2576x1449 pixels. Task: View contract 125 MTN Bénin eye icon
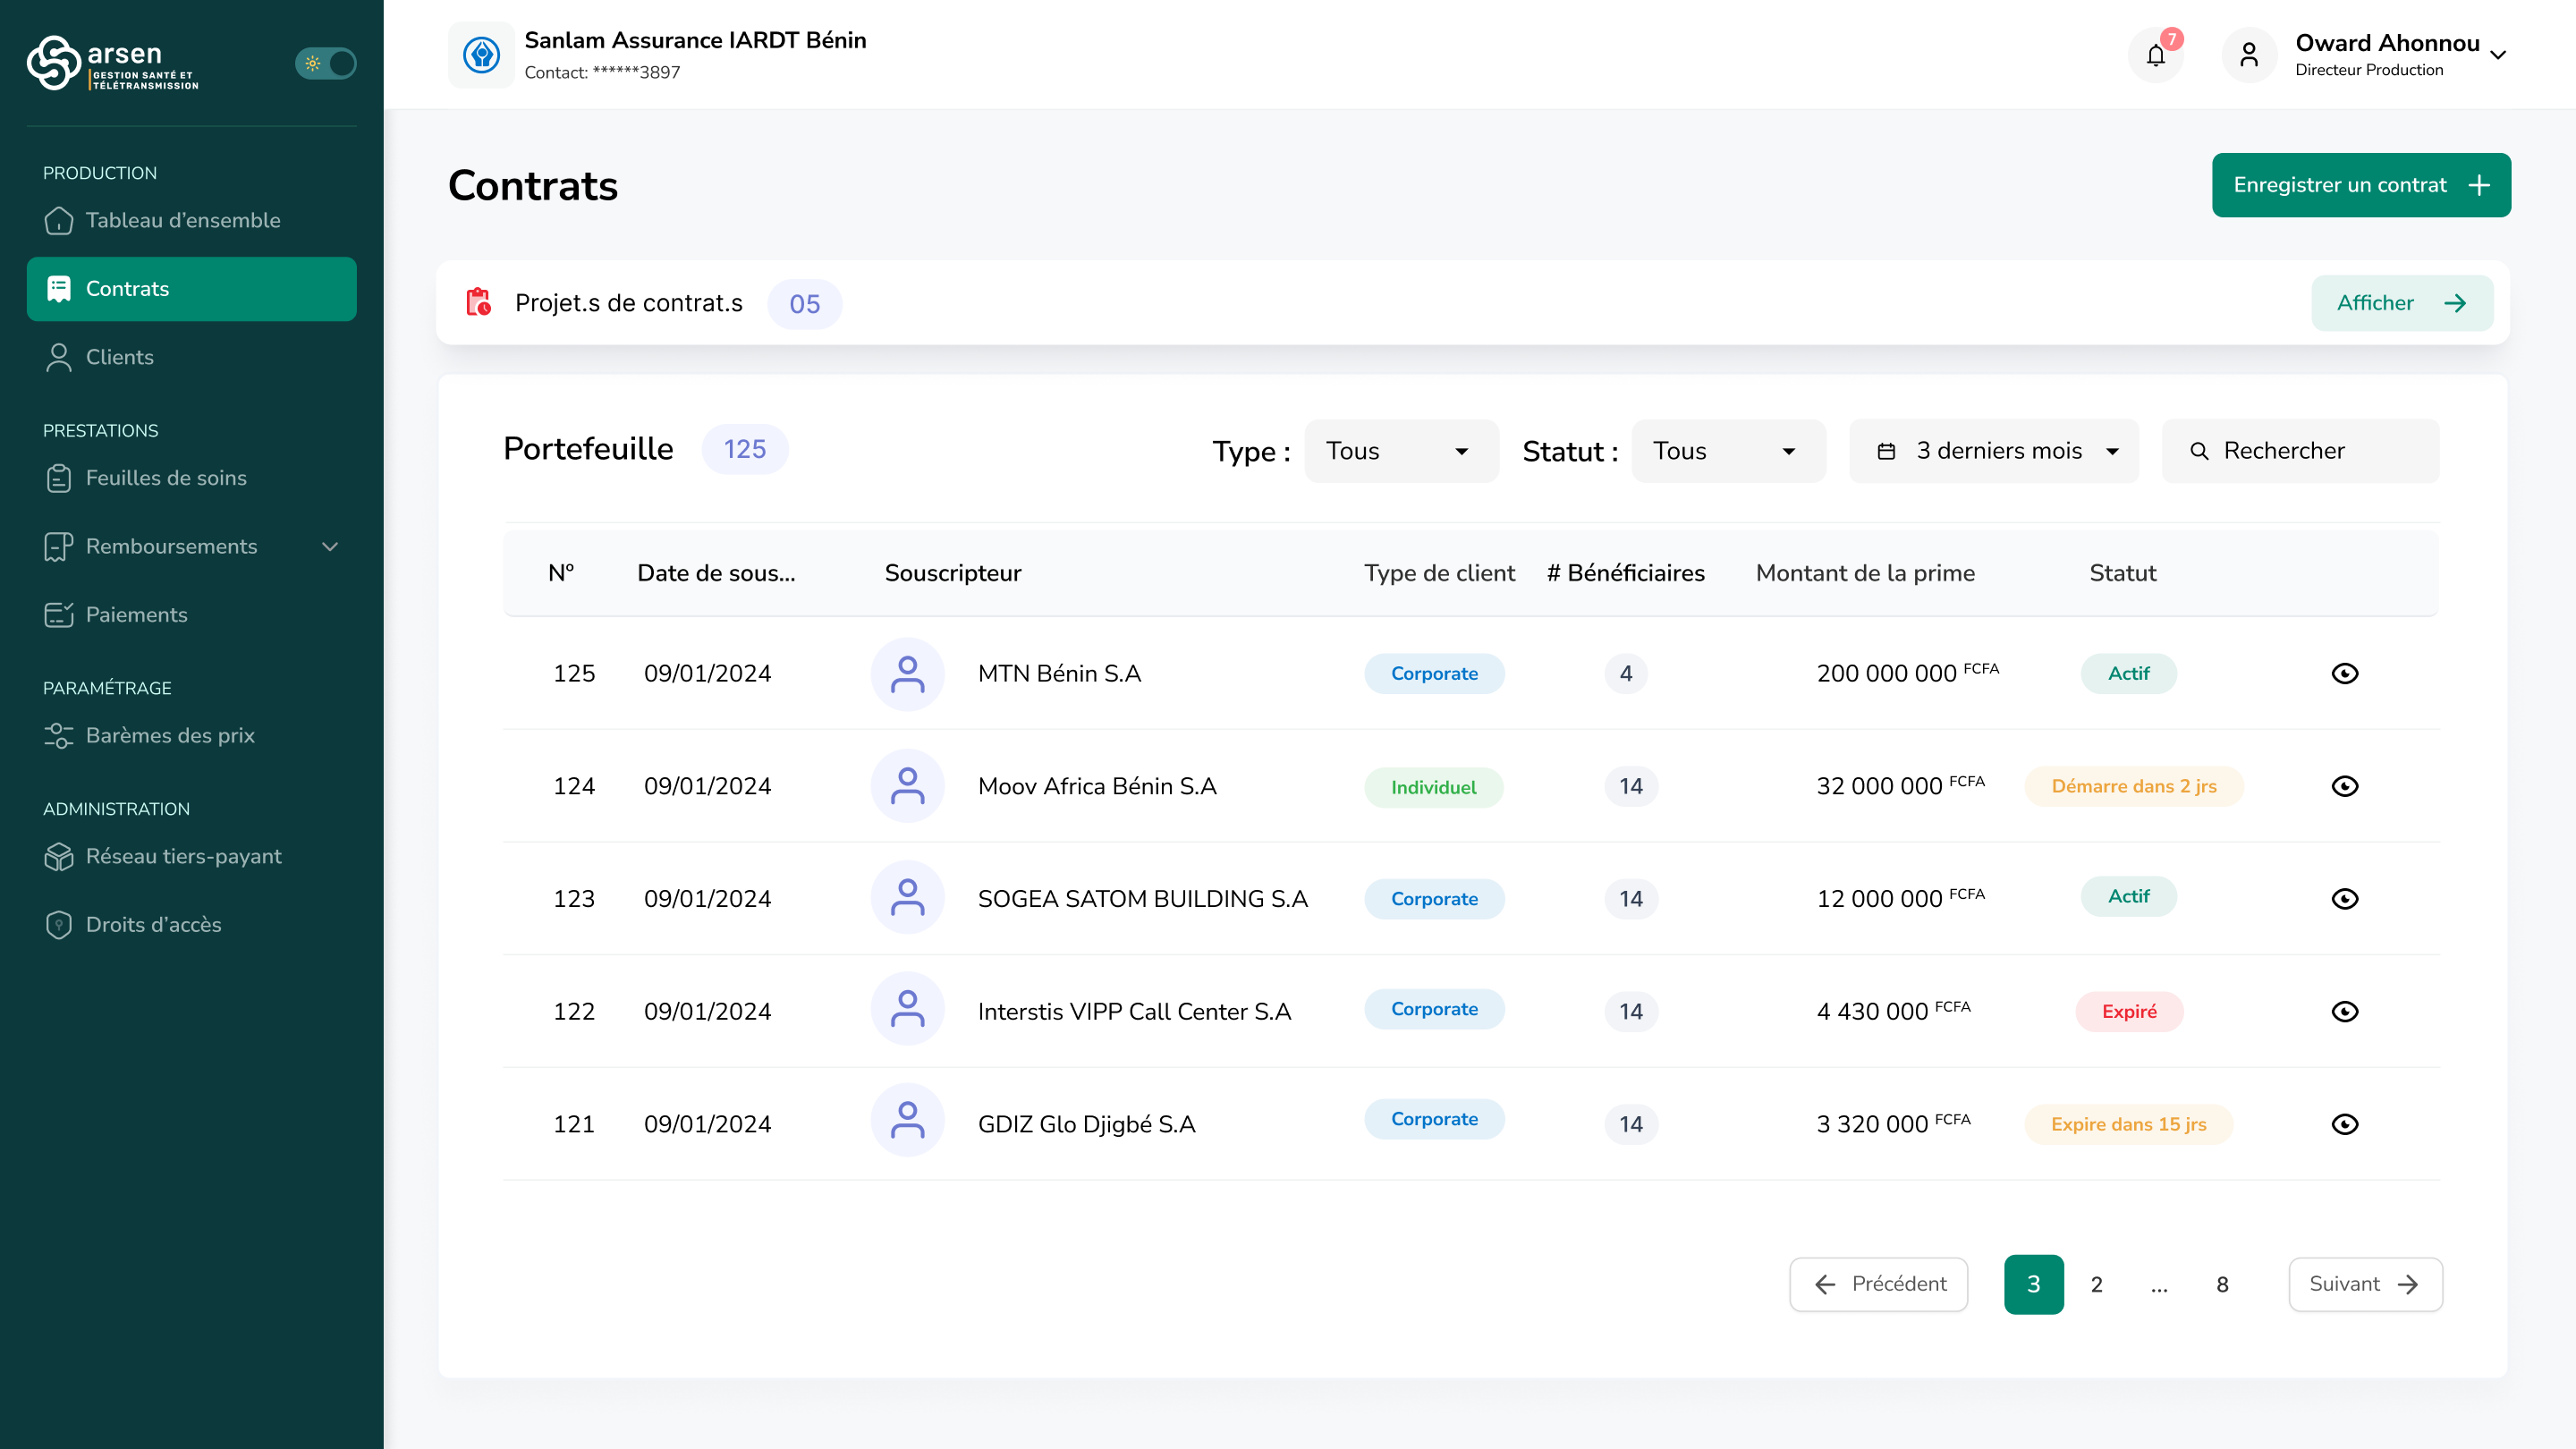[2344, 673]
